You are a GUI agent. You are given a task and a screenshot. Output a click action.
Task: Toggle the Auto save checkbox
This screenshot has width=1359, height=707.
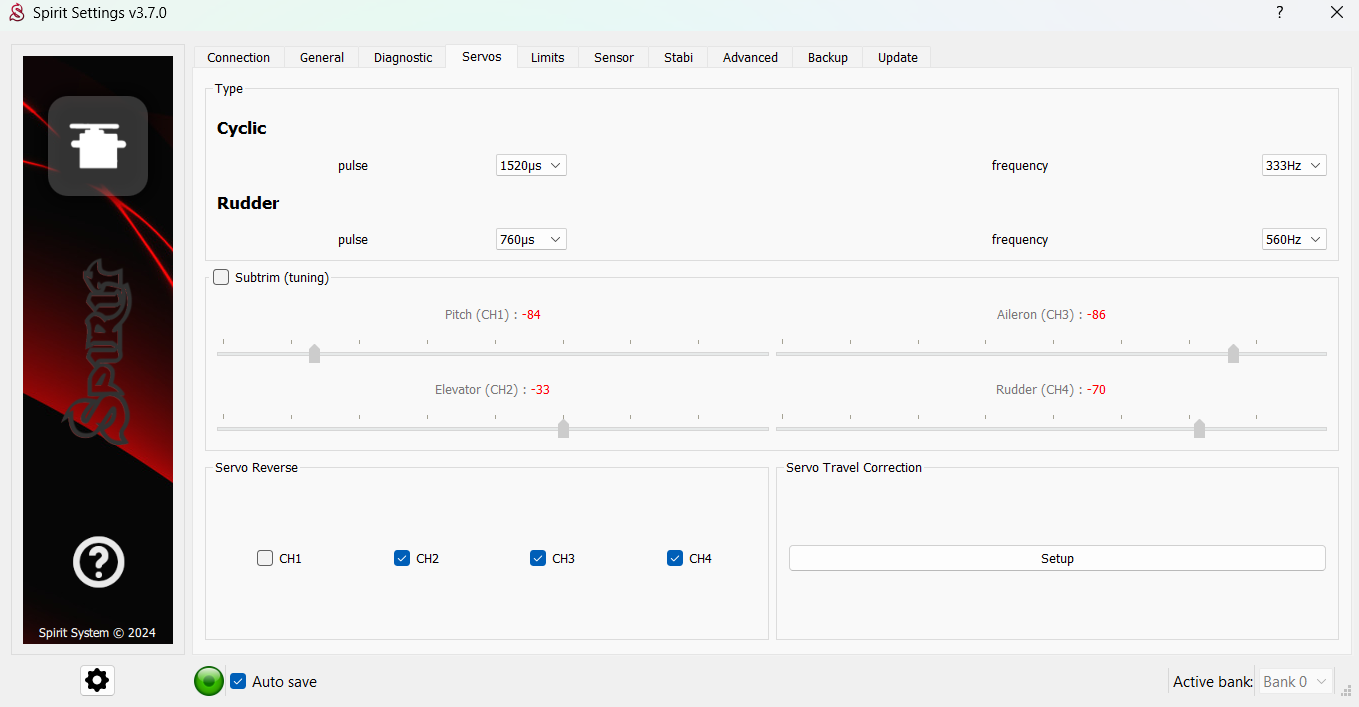tap(238, 681)
